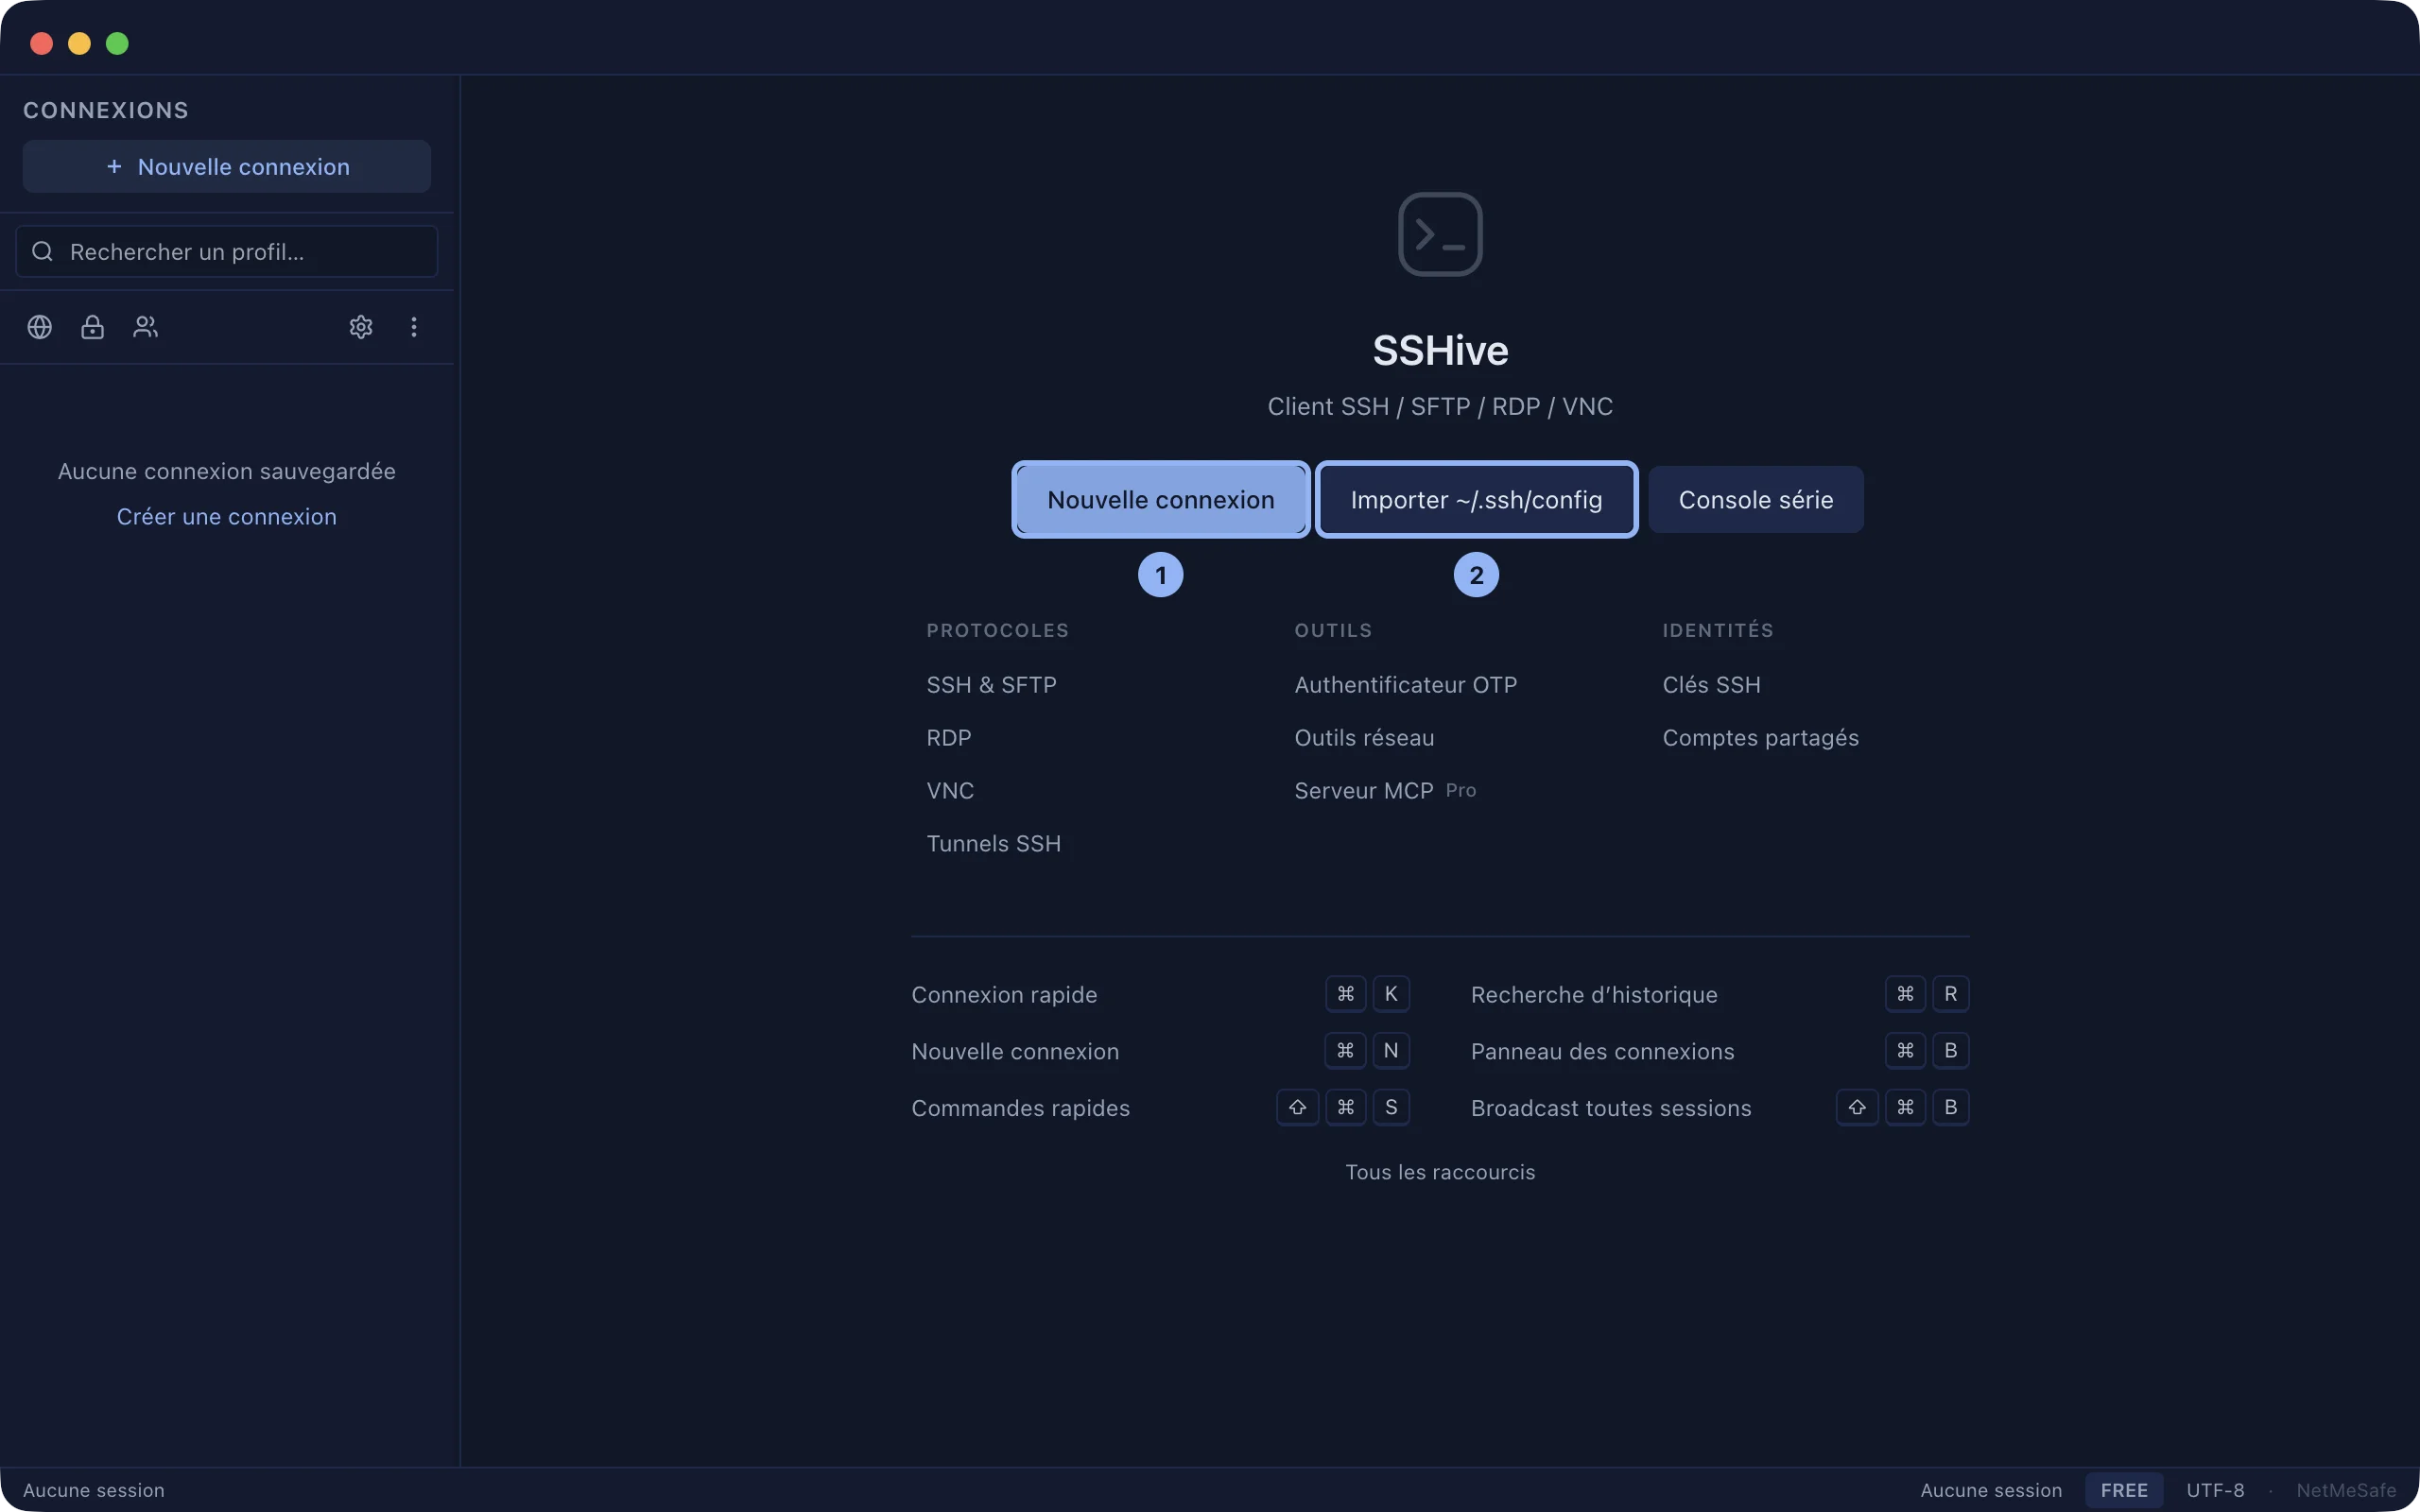2420x1512 pixels.
Task: Open 'Clés SSH' under Identités
Action: point(1712,685)
